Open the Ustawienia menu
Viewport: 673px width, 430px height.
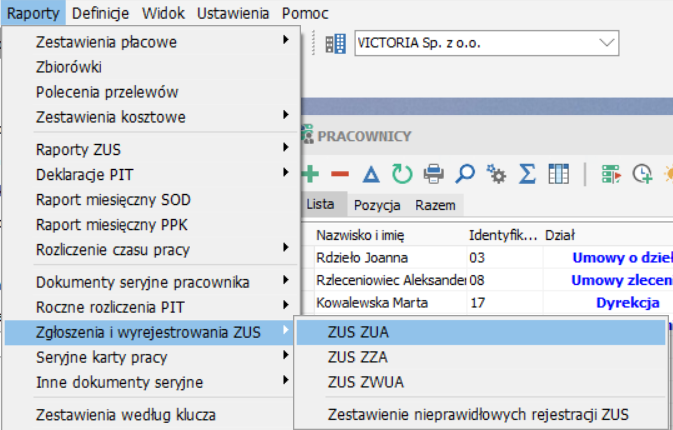click(x=233, y=13)
